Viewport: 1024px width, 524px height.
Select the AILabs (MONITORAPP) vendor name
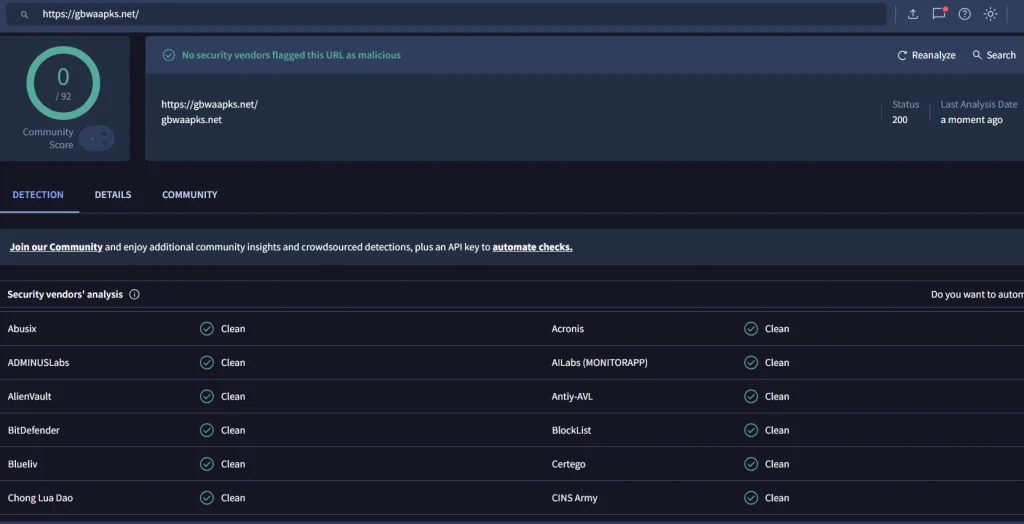[x=600, y=363]
